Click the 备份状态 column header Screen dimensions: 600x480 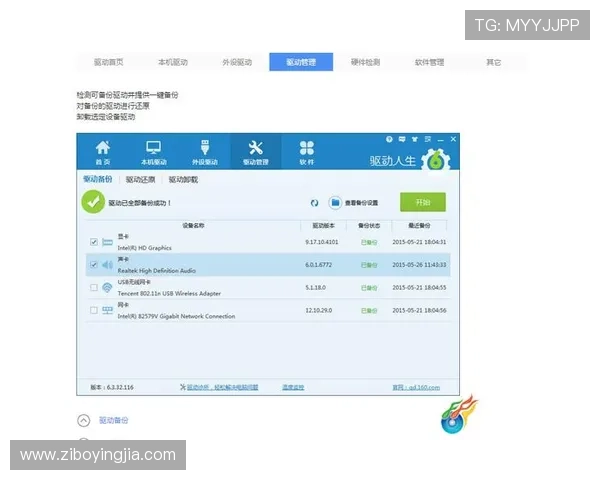pos(369,225)
